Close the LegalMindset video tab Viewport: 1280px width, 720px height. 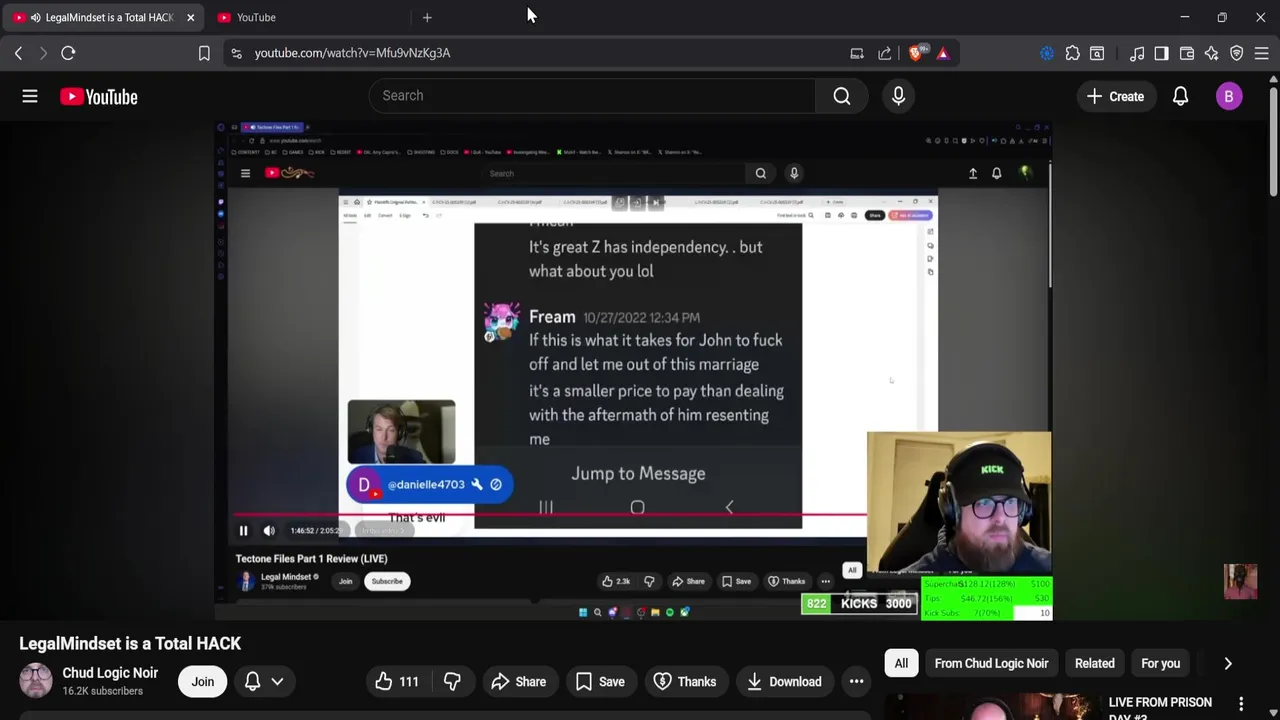point(190,17)
